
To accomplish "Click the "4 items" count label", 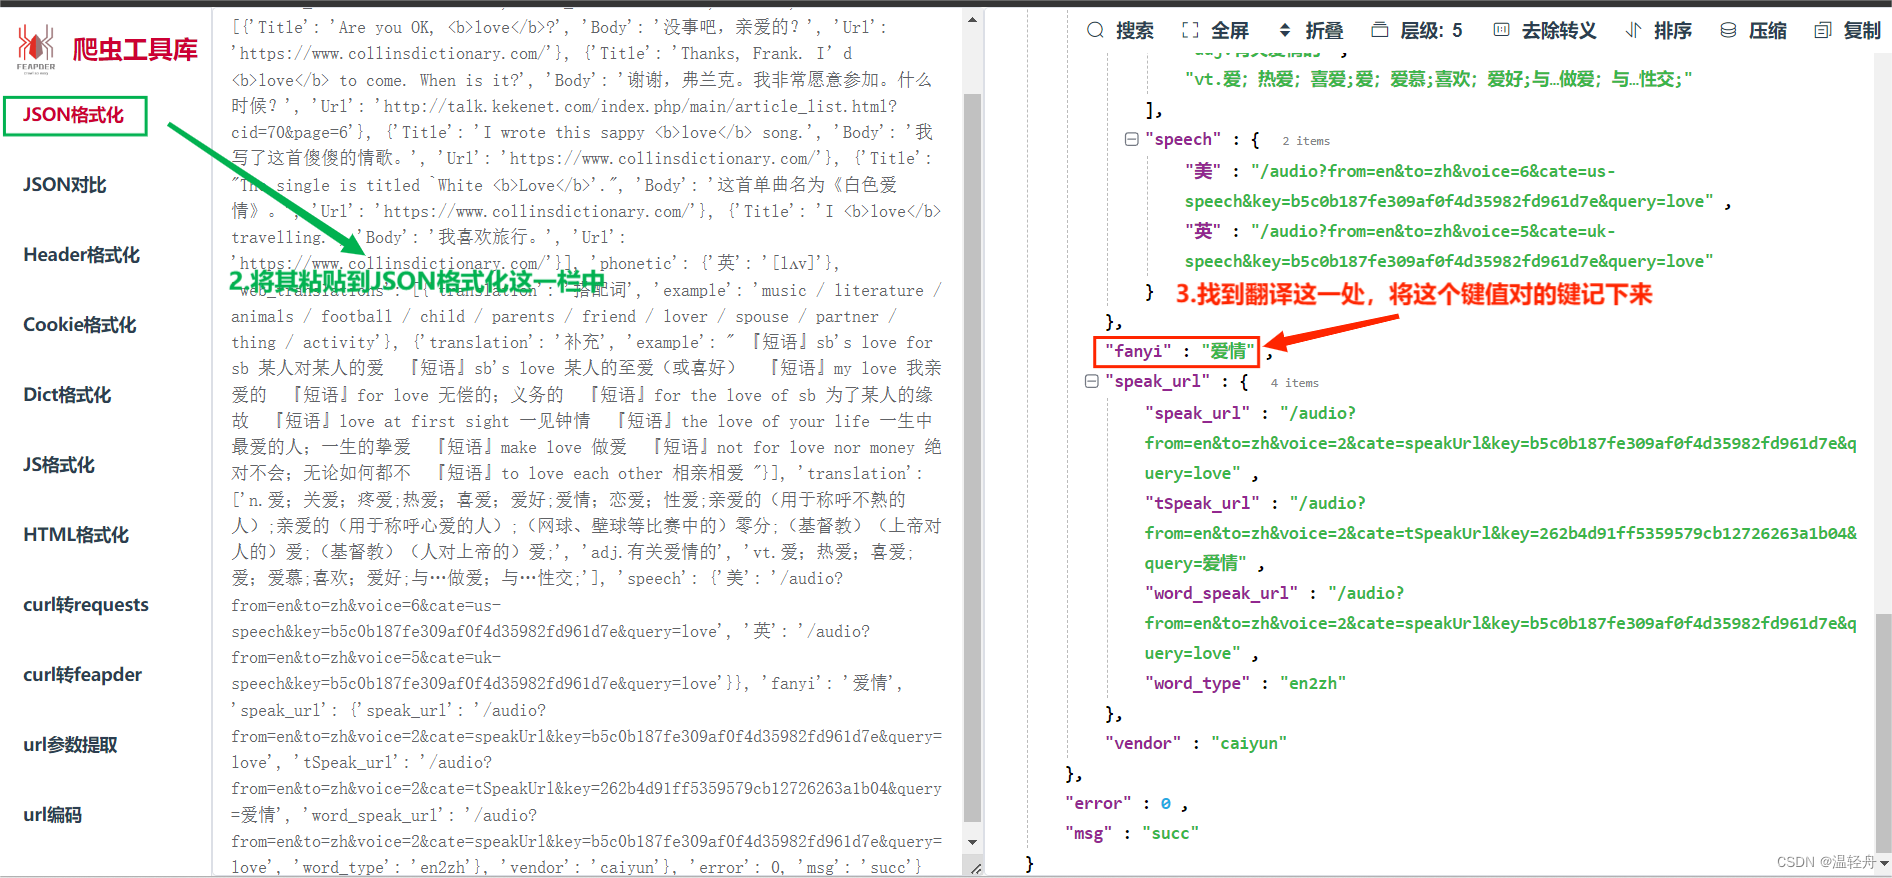I will tap(1295, 383).
